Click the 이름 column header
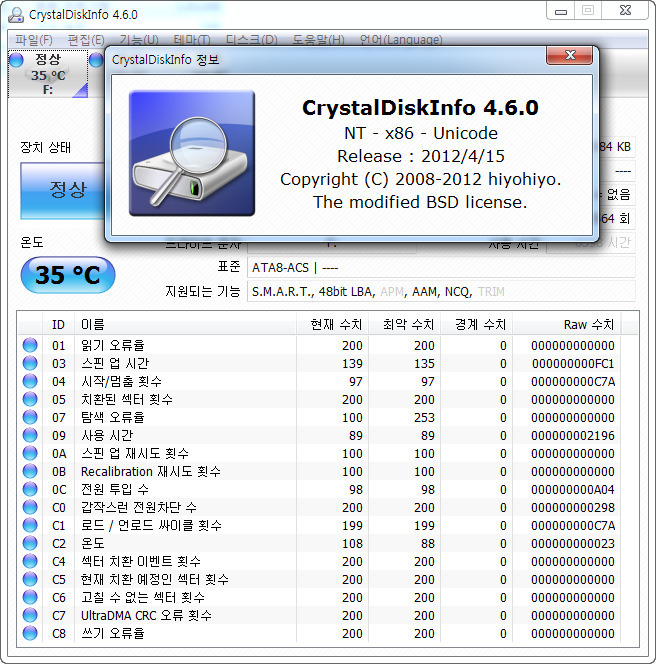 (x=185, y=325)
